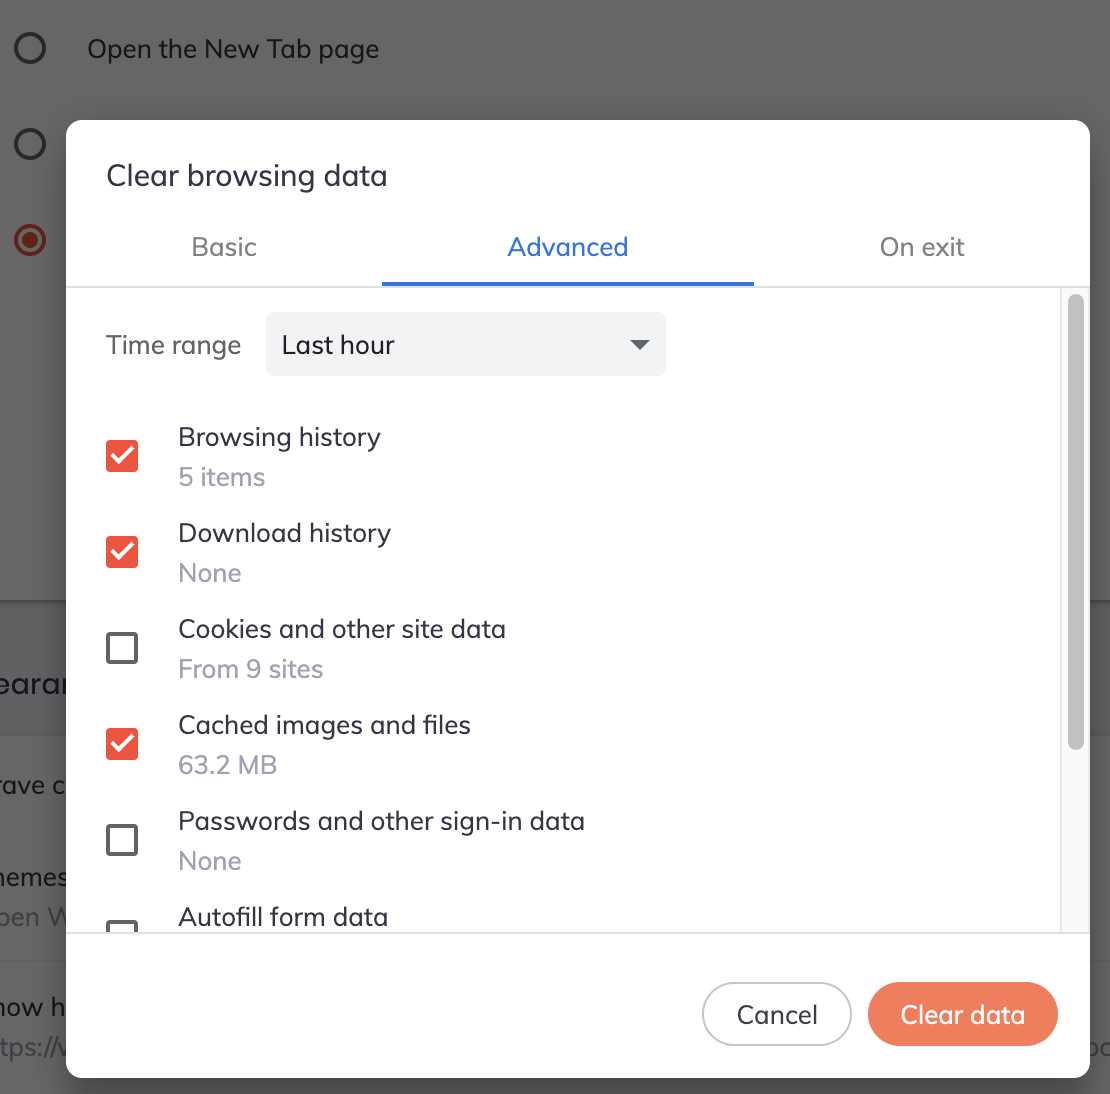
Task: Uncheck the Download history checkbox
Action: (122, 552)
